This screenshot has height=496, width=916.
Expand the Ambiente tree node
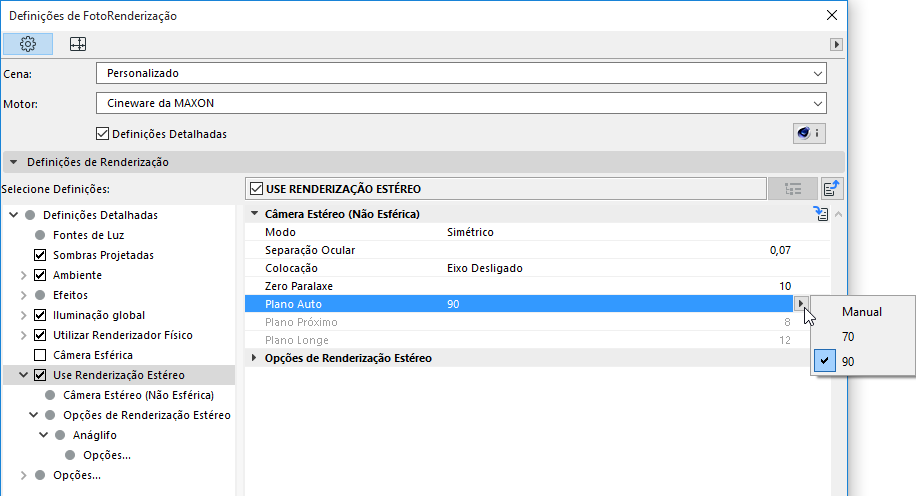(x=23, y=275)
